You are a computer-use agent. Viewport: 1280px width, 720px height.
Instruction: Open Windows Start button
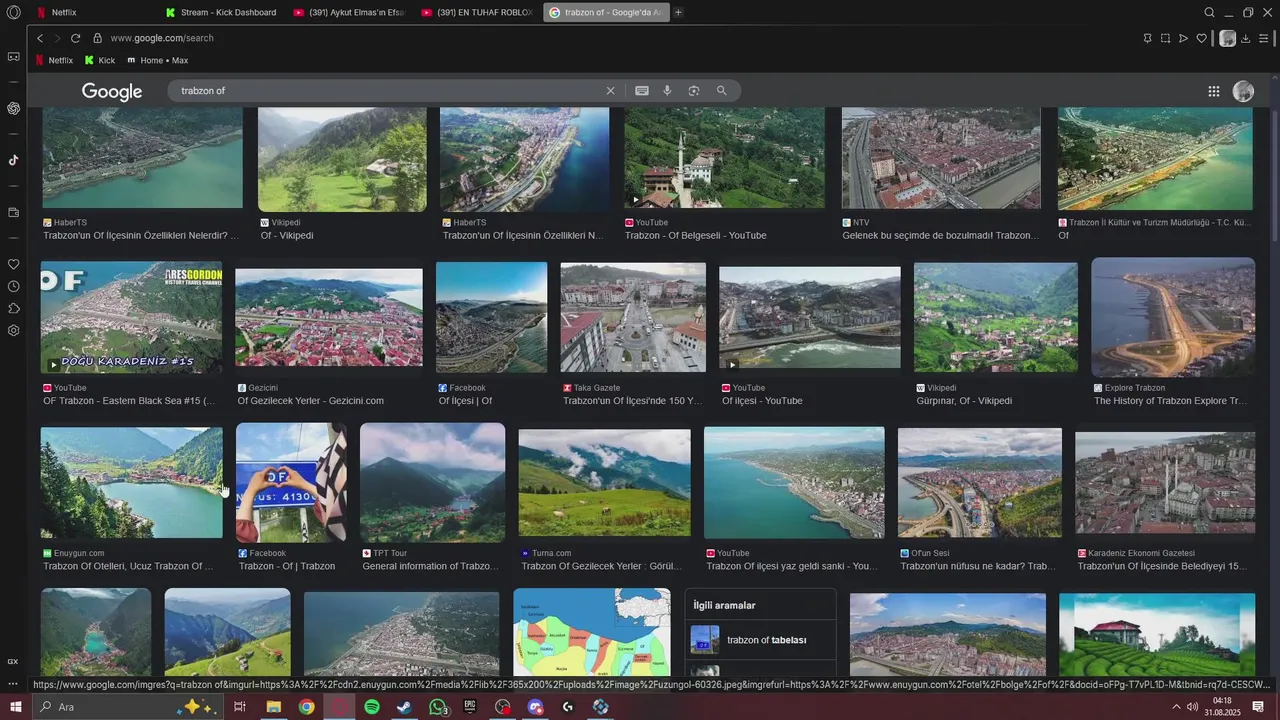coord(15,707)
